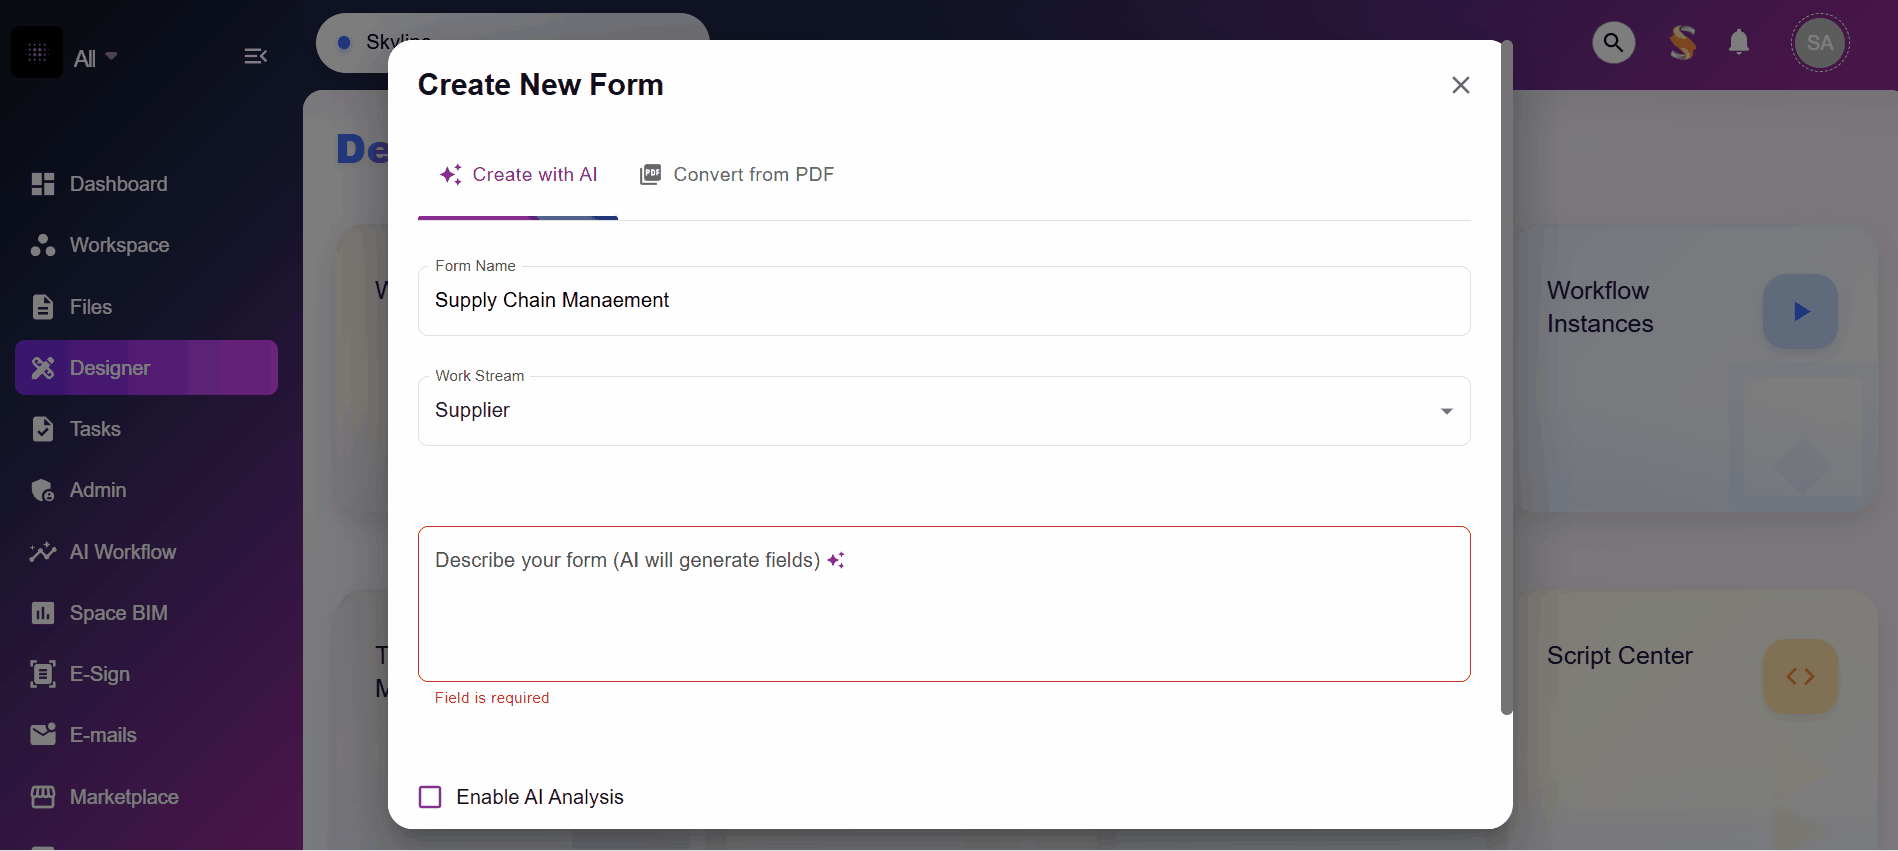This screenshot has width=1898, height=851.
Task: Open Space BIM in the sidebar
Action: pos(146,613)
